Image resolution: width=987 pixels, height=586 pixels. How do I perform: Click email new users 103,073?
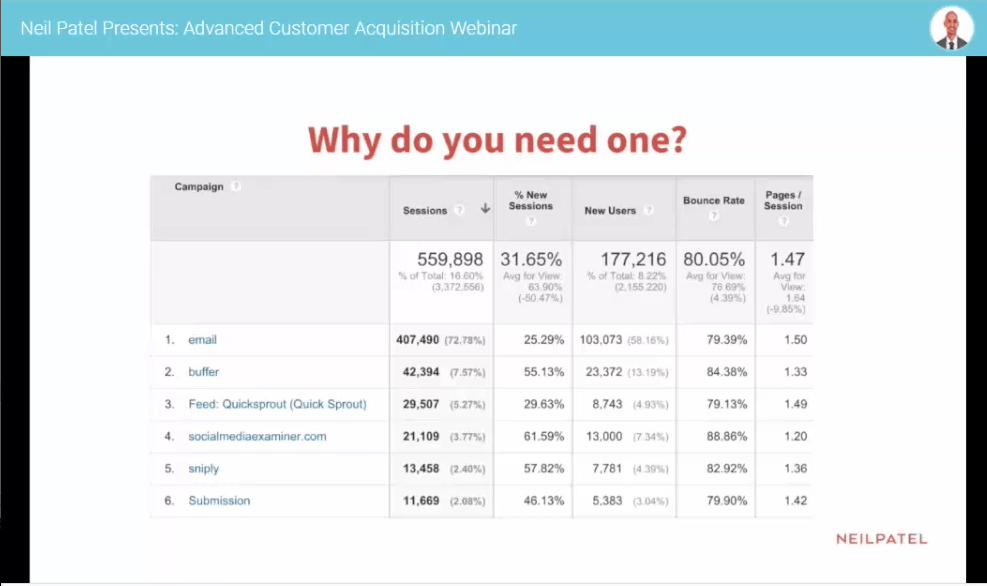(x=601, y=340)
